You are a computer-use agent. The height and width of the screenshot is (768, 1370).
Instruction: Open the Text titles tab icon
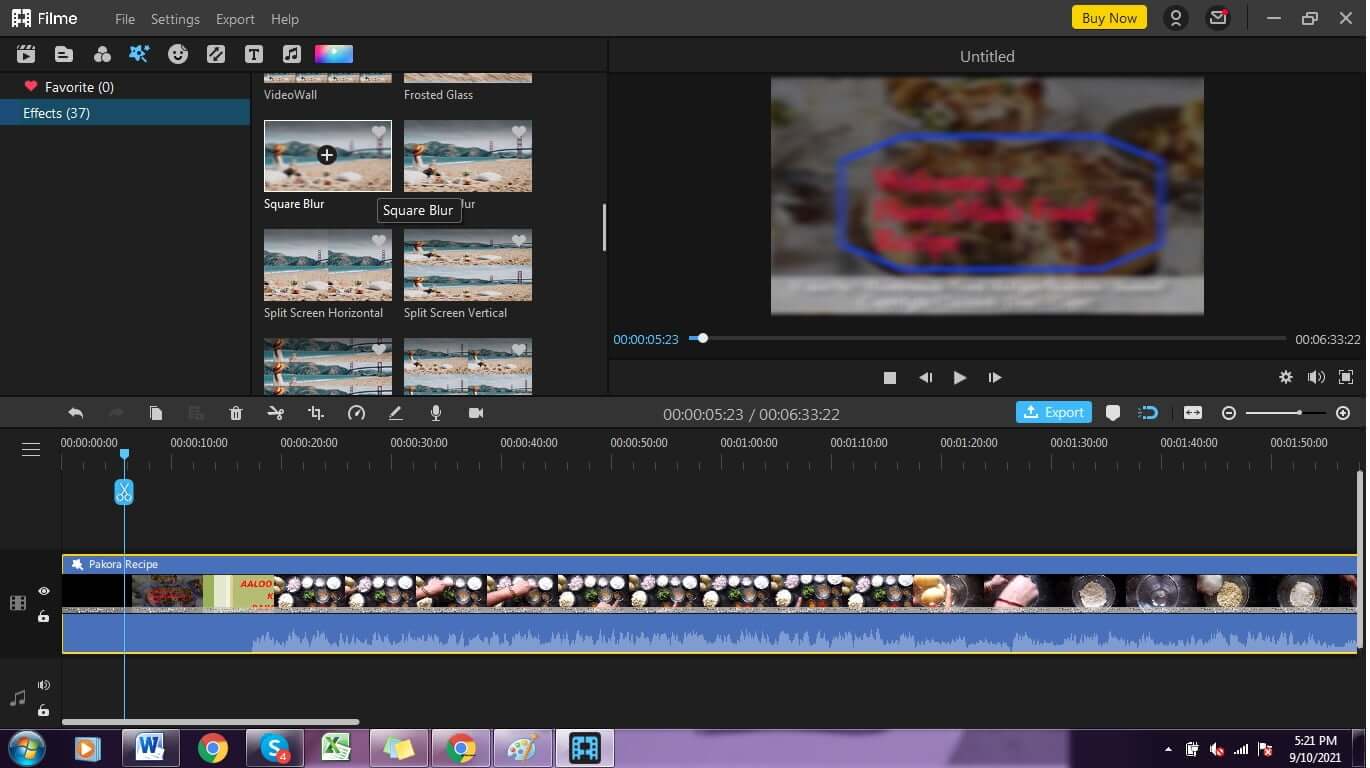[254, 54]
